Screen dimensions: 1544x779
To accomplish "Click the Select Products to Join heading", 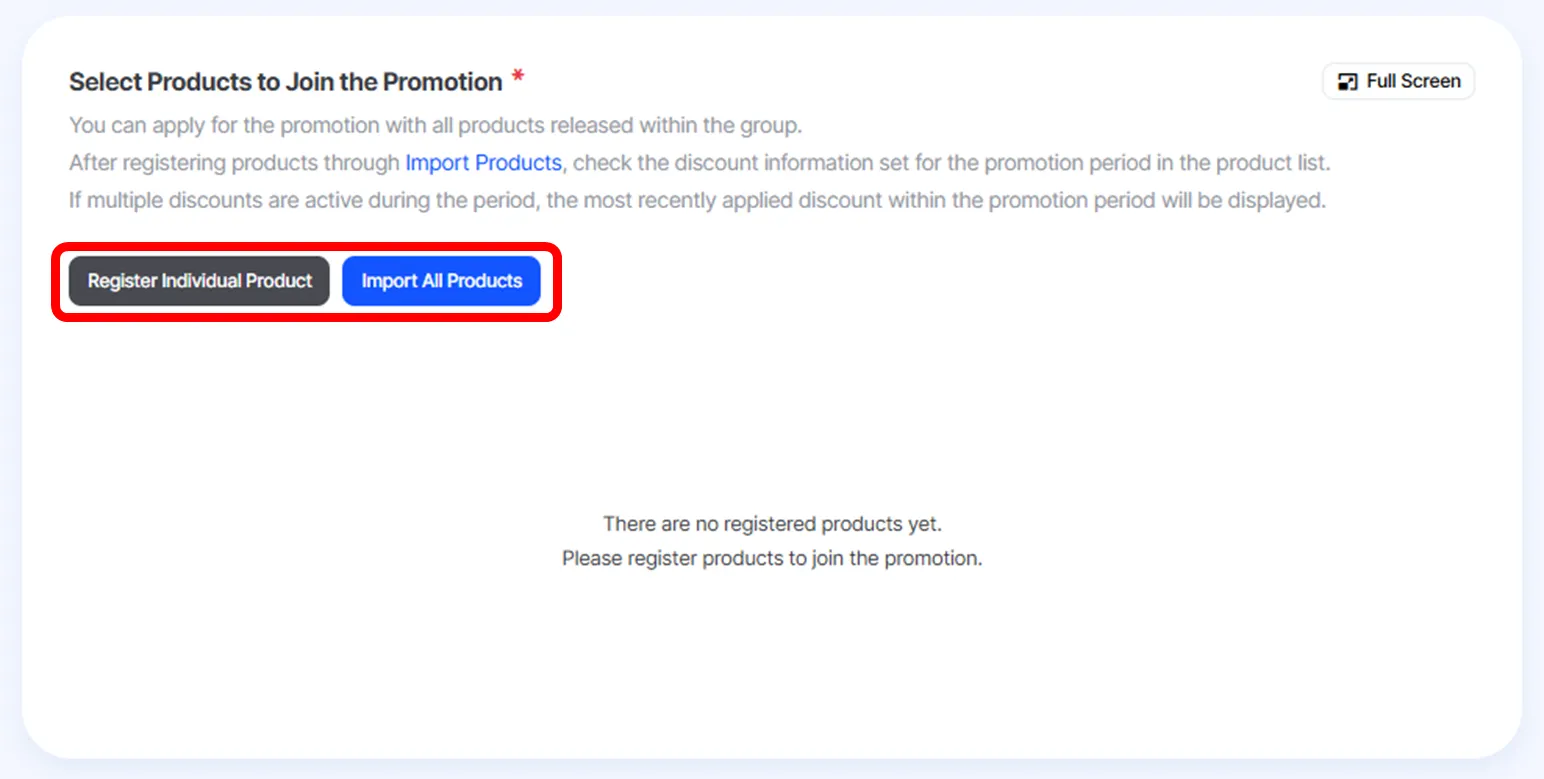I will (x=285, y=82).
